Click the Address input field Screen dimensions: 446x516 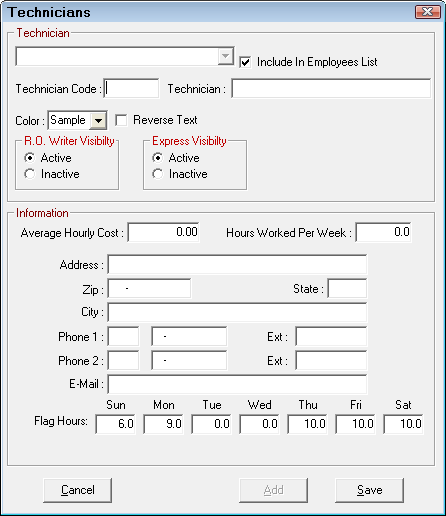tap(237, 265)
